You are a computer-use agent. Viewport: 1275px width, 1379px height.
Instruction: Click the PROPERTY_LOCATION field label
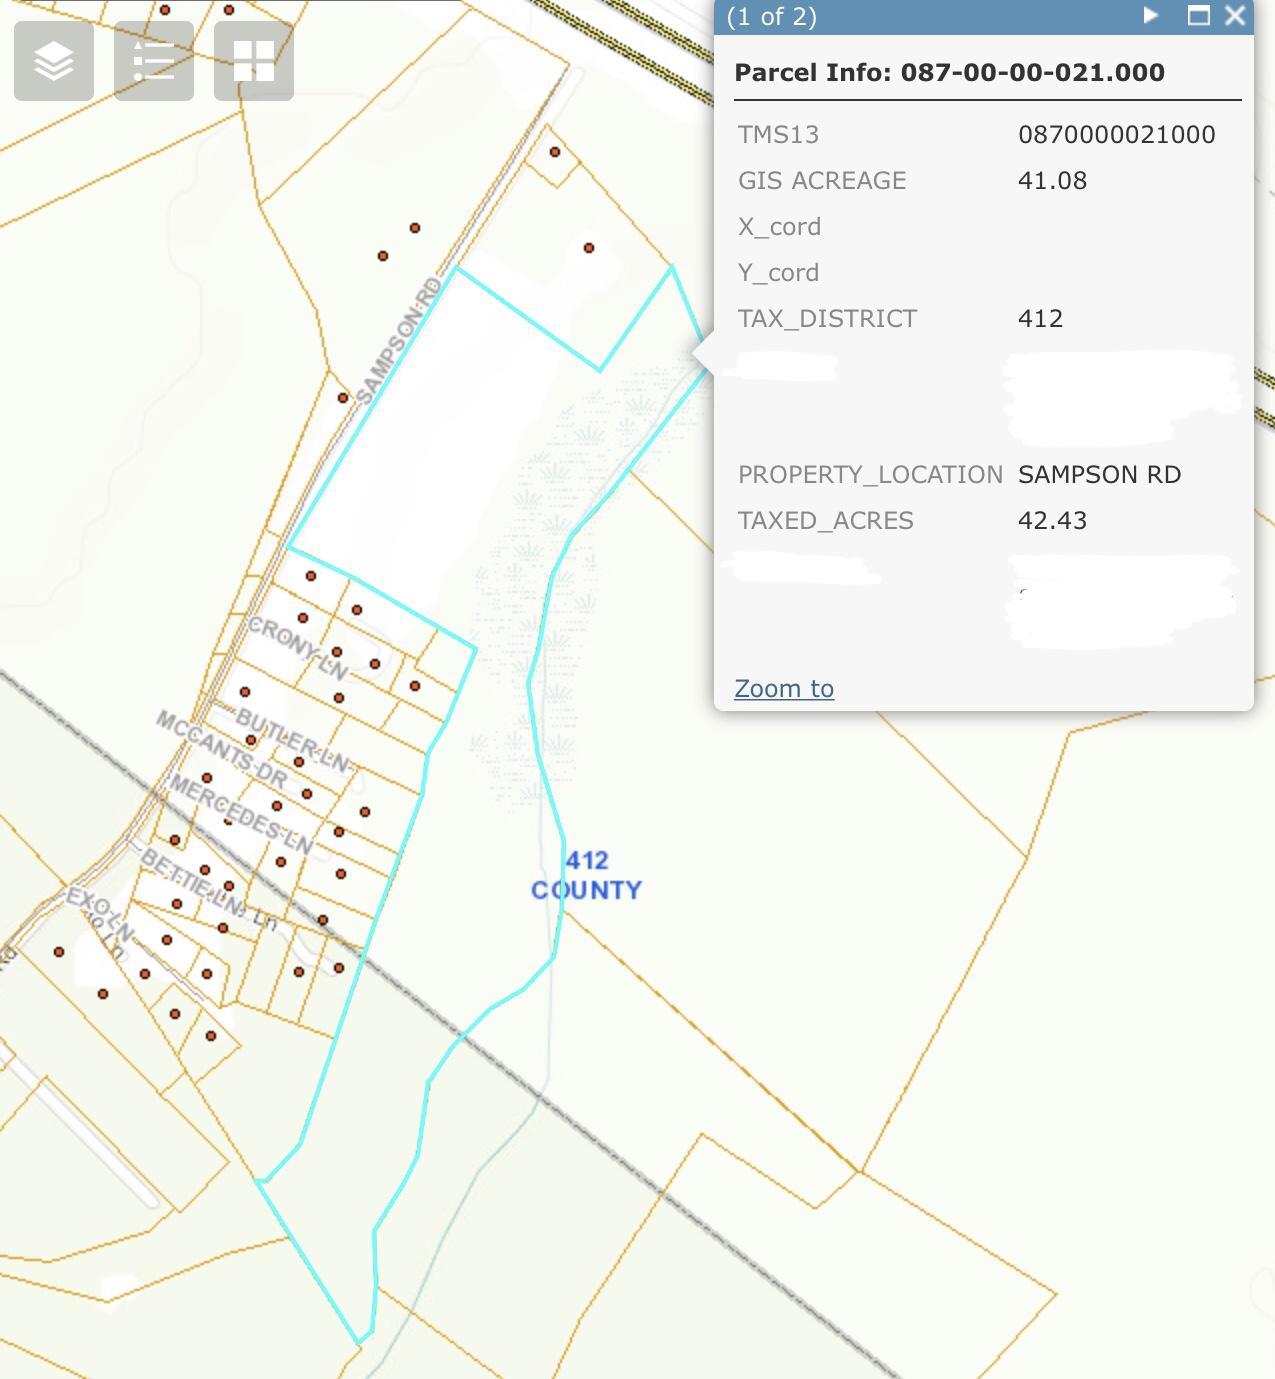pyautogui.click(x=870, y=475)
